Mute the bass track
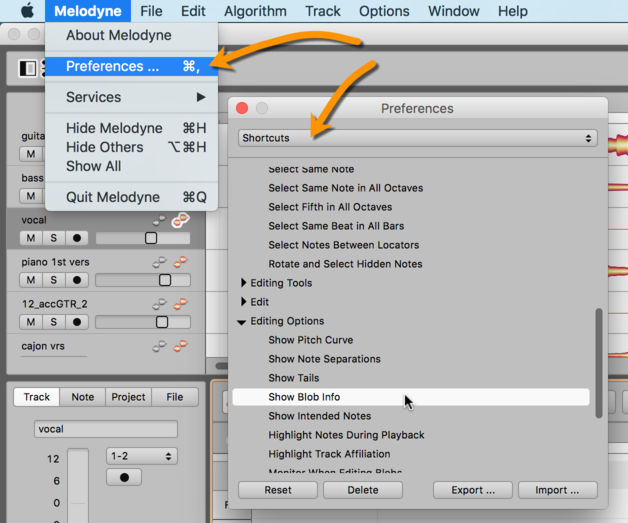This screenshot has height=523, width=628. pos(31,196)
